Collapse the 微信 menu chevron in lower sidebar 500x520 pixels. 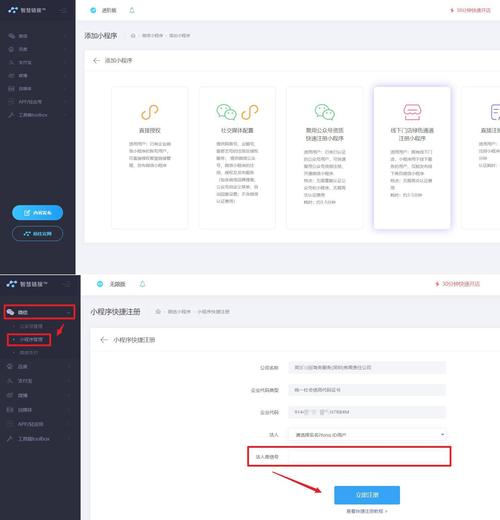[69, 312]
